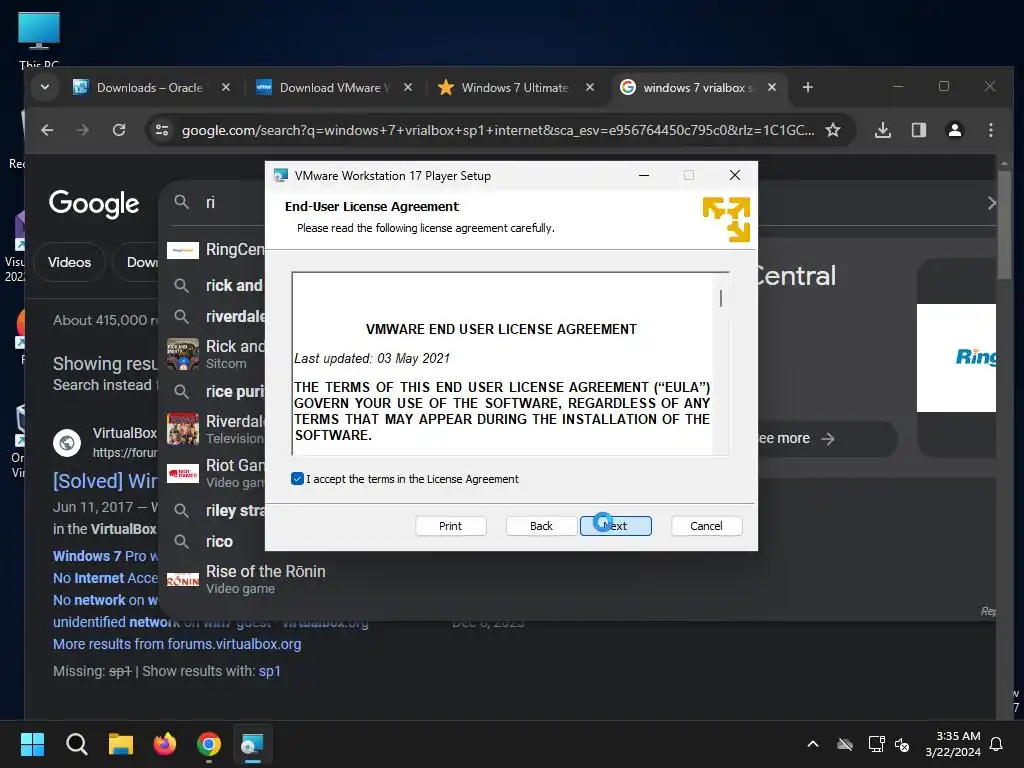The image size is (1024, 768).
Task: Toggle Chrome side panel icon
Action: 919,130
